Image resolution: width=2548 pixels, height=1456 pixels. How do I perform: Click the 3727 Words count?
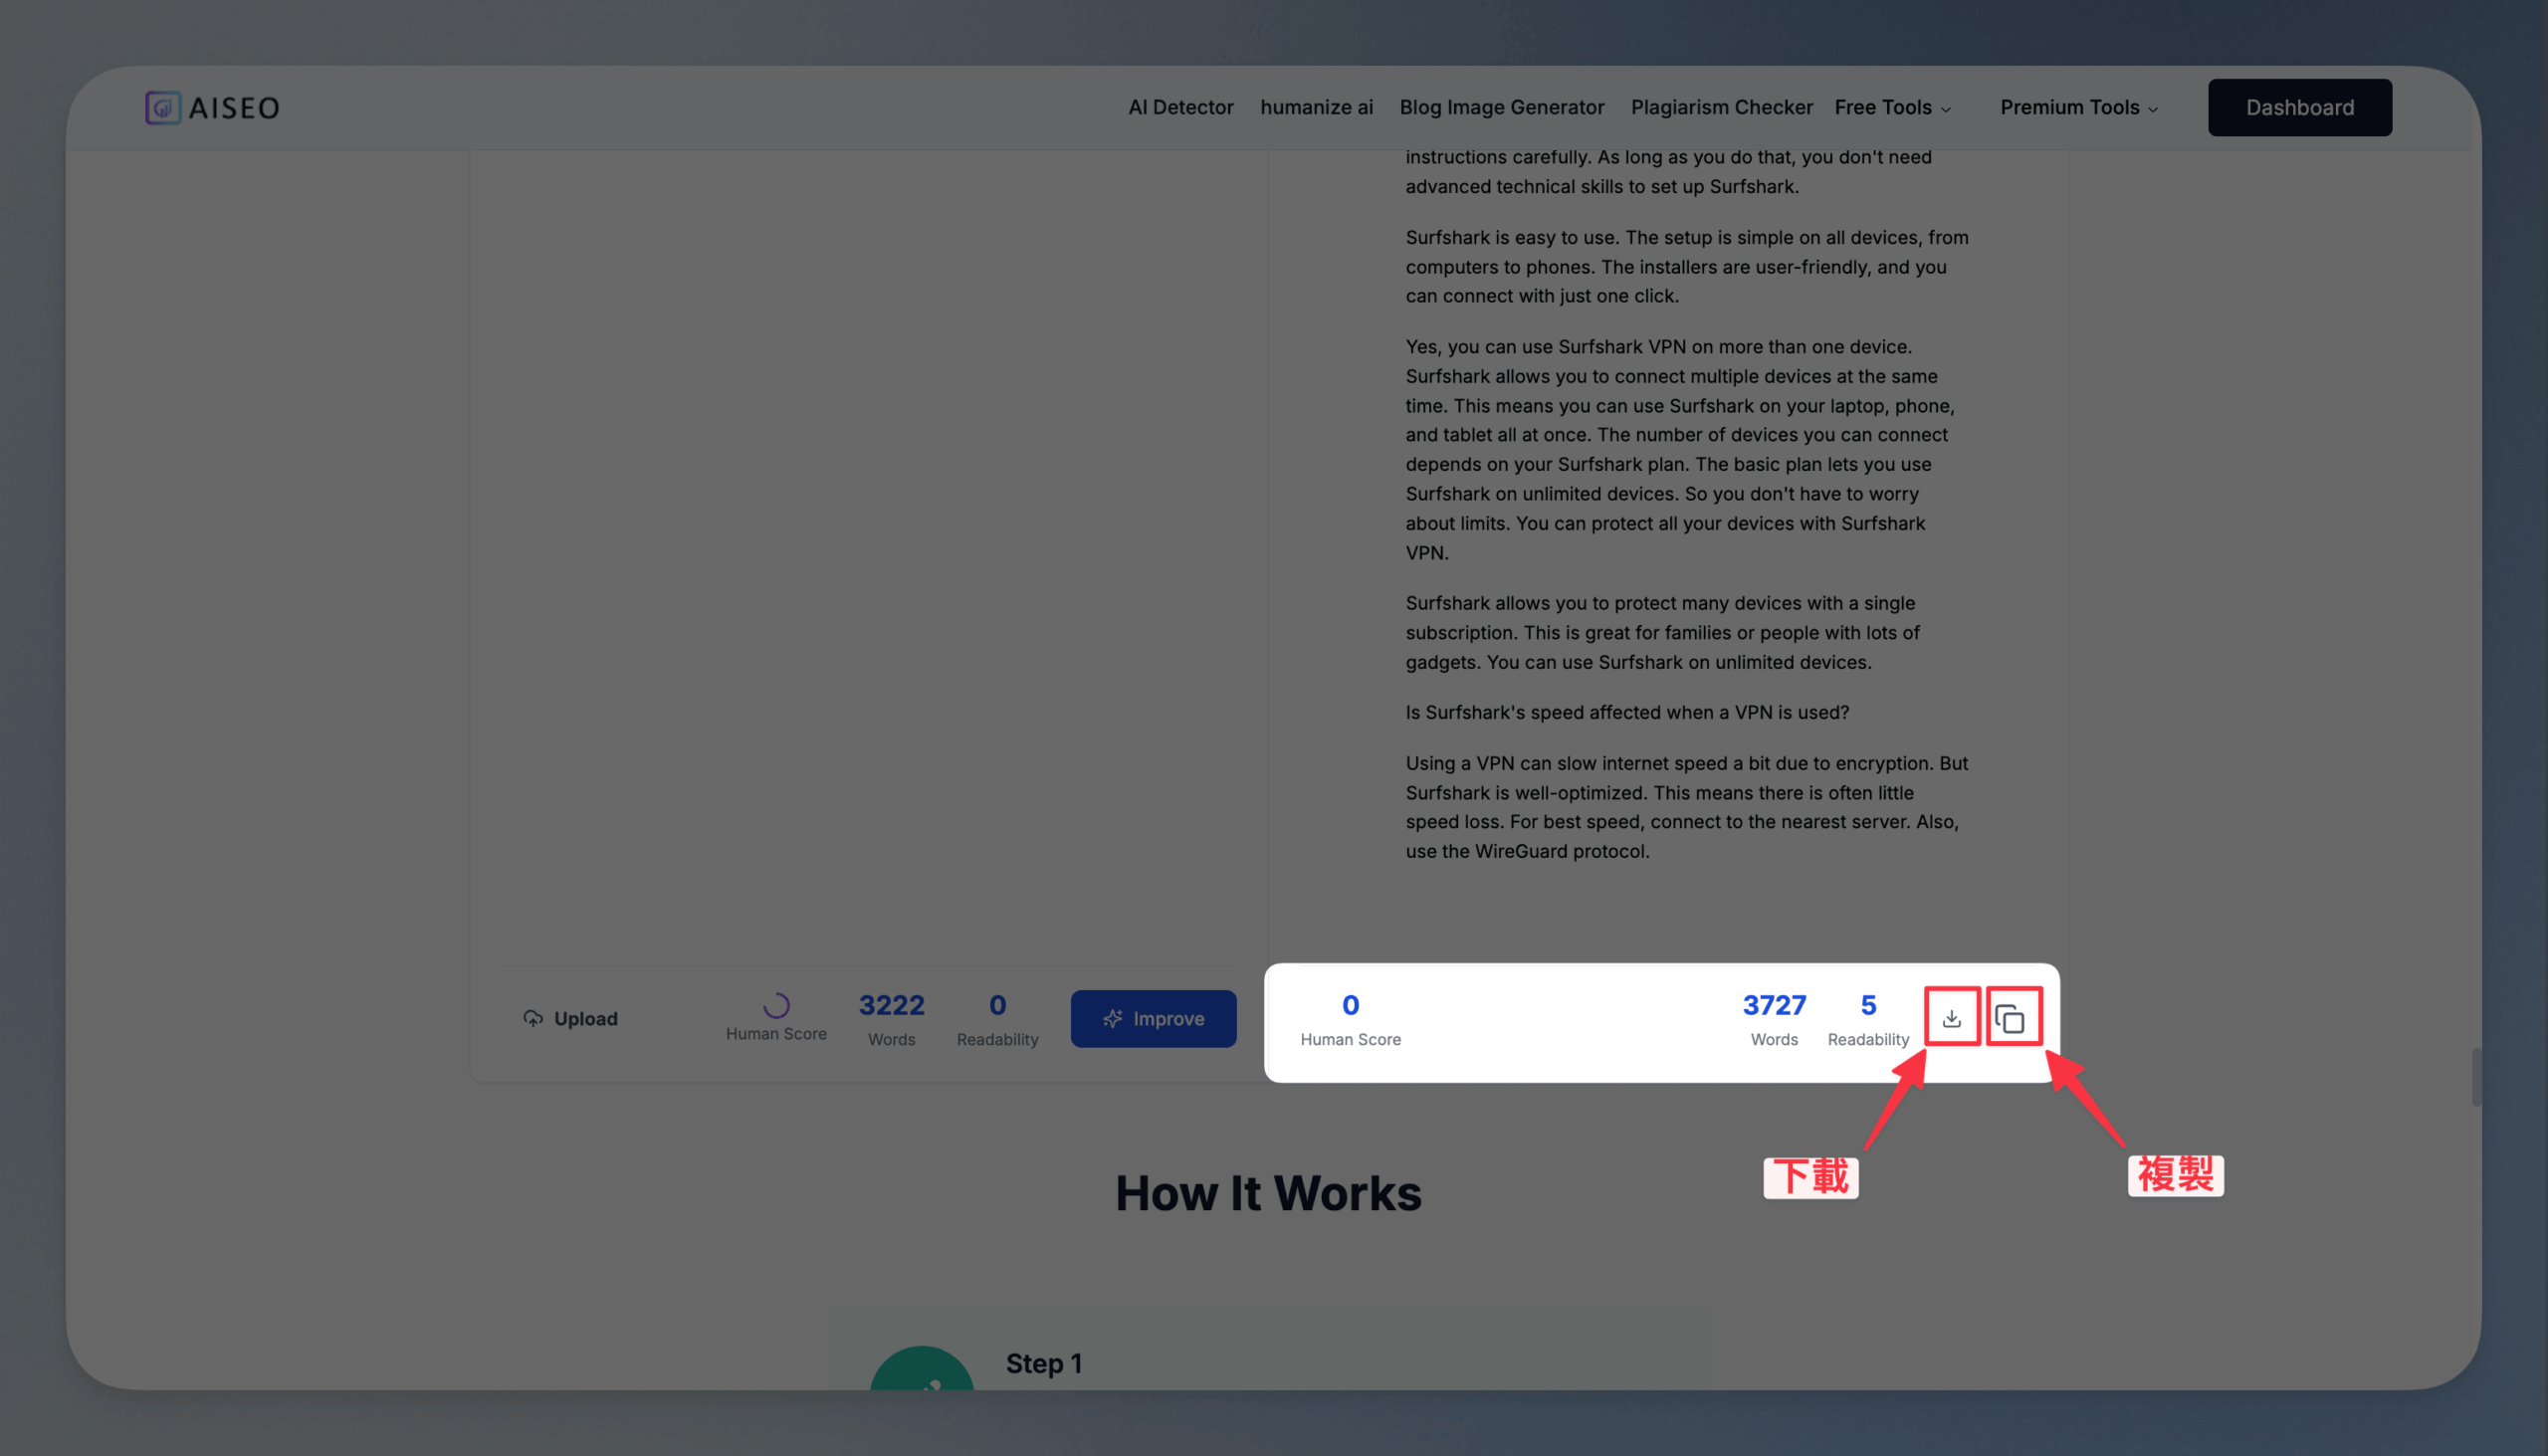pos(1774,1005)
